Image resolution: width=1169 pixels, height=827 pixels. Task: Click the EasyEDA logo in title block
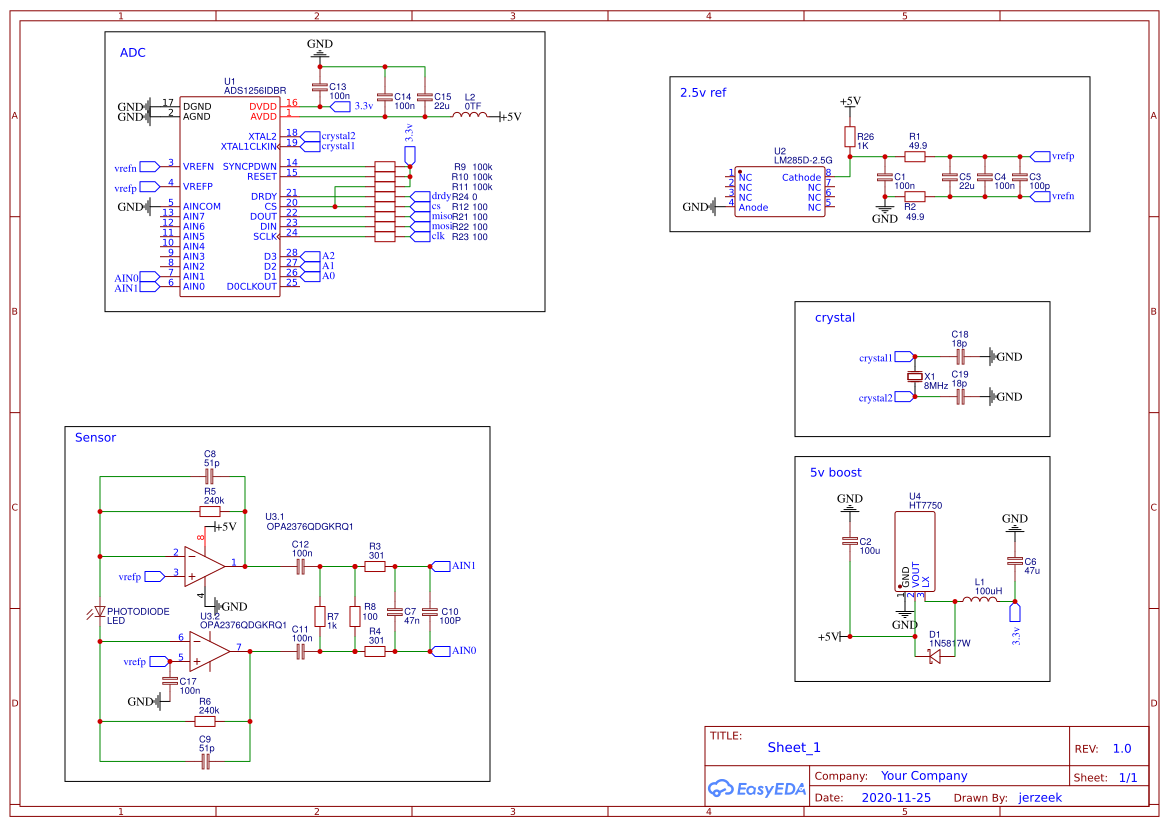(x=757, y=789)
